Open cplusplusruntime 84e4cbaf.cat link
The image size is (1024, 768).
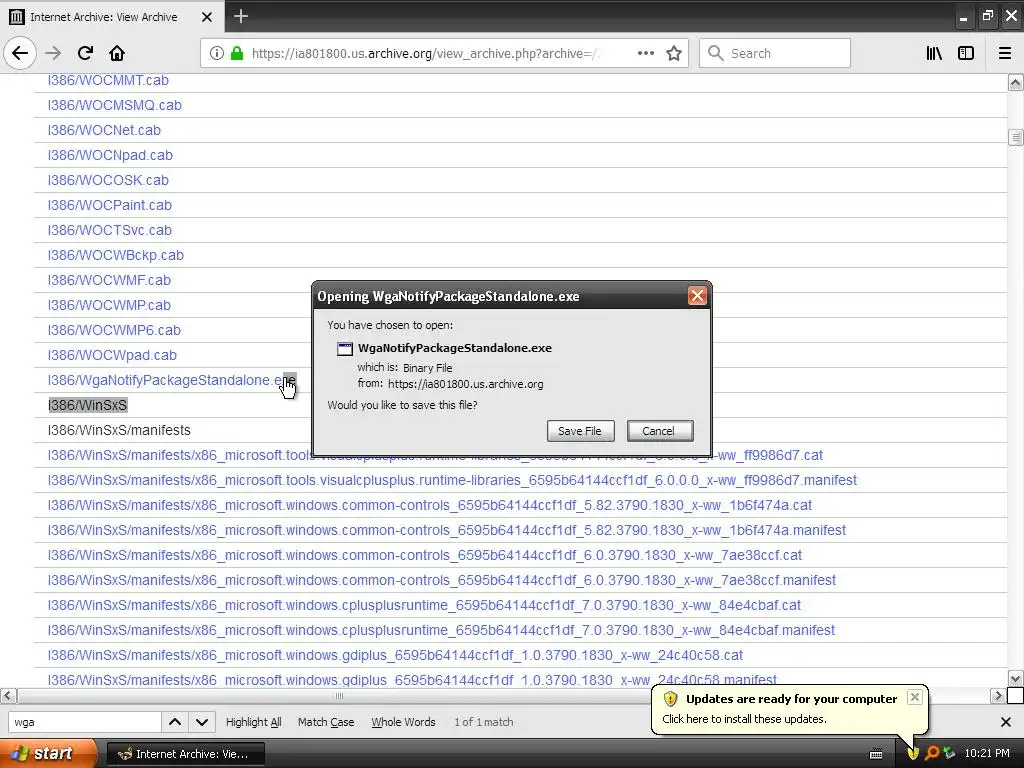pos(424,605)
